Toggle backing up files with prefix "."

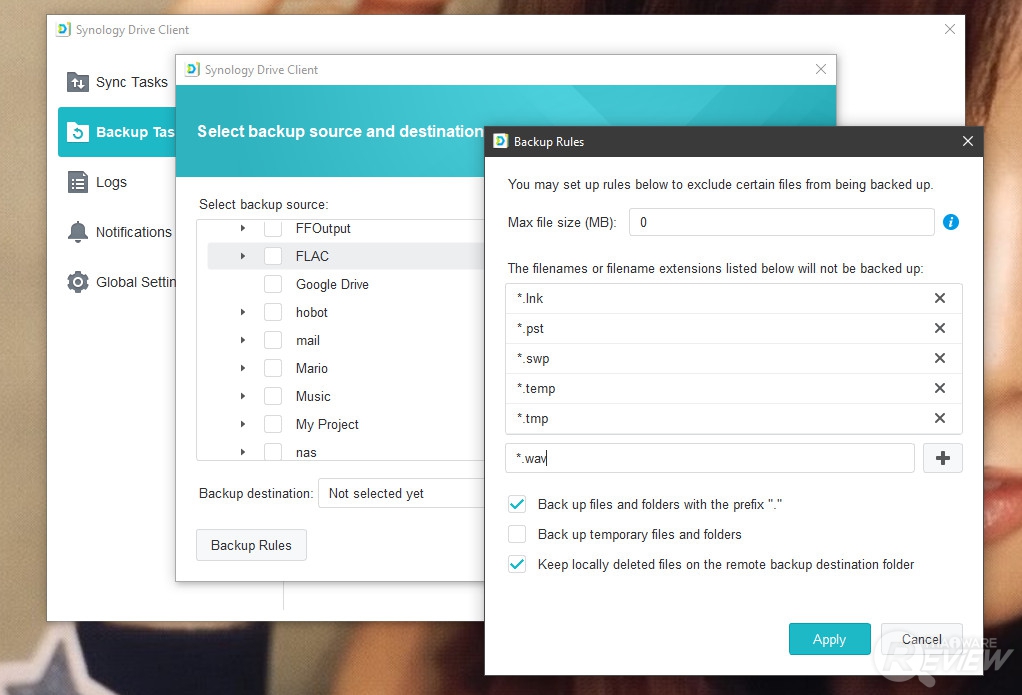[517, 504]
